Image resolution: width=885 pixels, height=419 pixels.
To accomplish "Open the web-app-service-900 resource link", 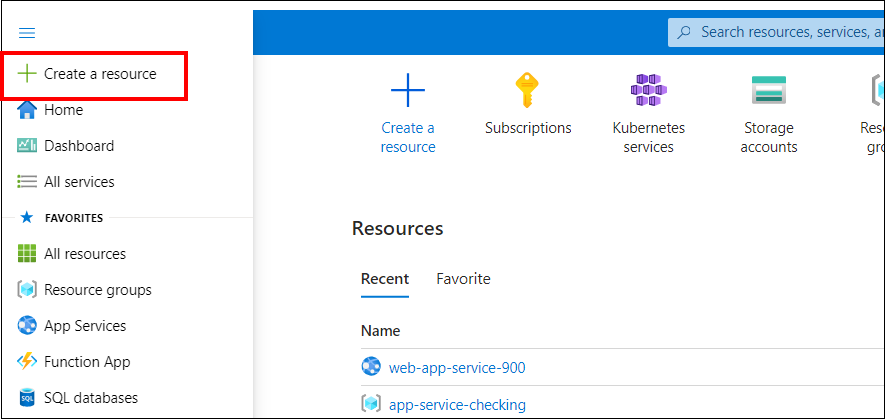I will point(457,368).
